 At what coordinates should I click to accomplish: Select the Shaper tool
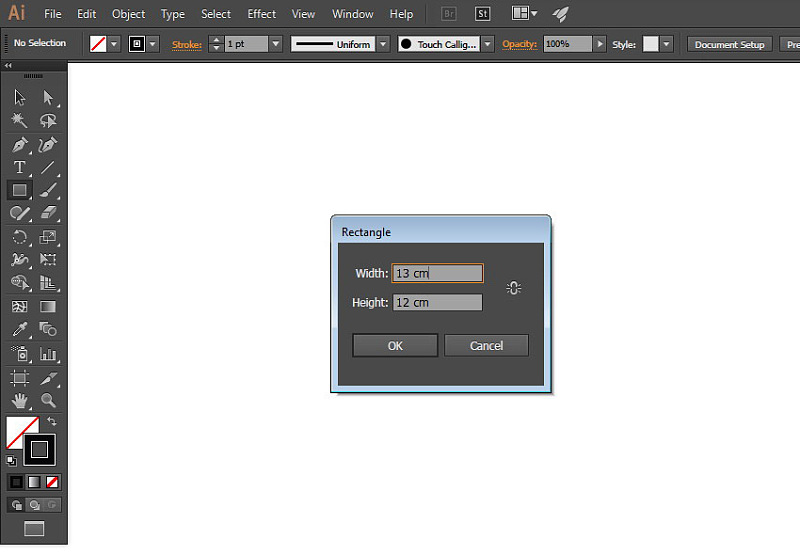point(19,213)
